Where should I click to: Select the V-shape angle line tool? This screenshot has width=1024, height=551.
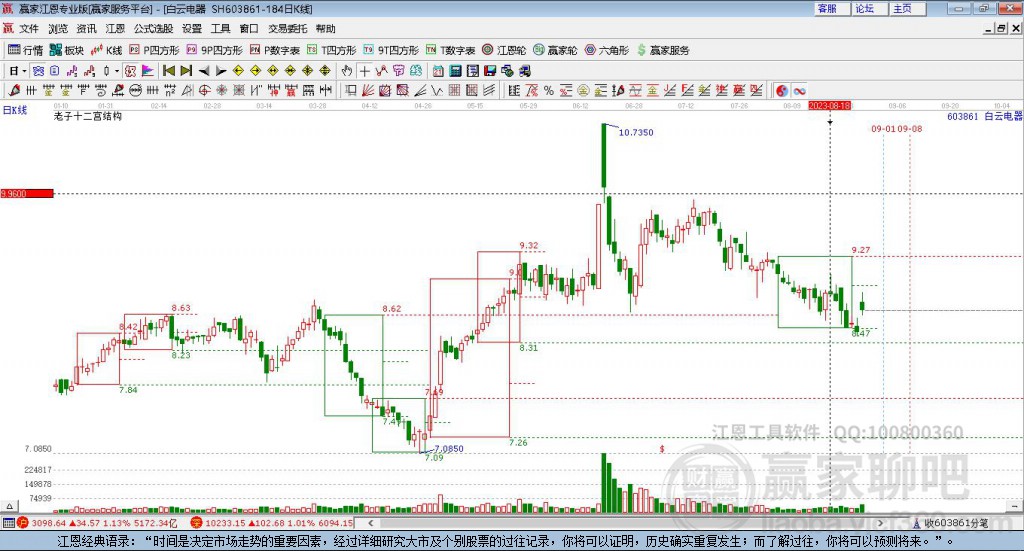point(437,91)
